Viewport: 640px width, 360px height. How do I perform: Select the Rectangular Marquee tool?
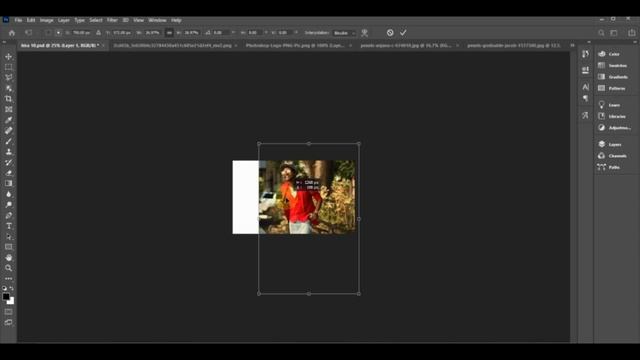(x=9, y=67)
